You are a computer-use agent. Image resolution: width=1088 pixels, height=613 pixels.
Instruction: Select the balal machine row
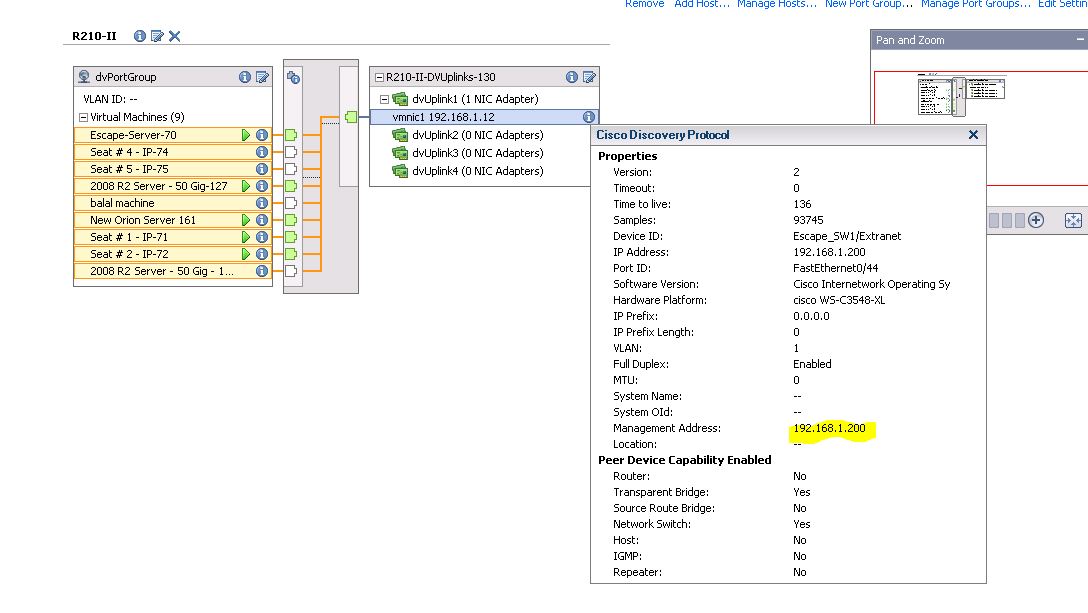coord(172,203)
